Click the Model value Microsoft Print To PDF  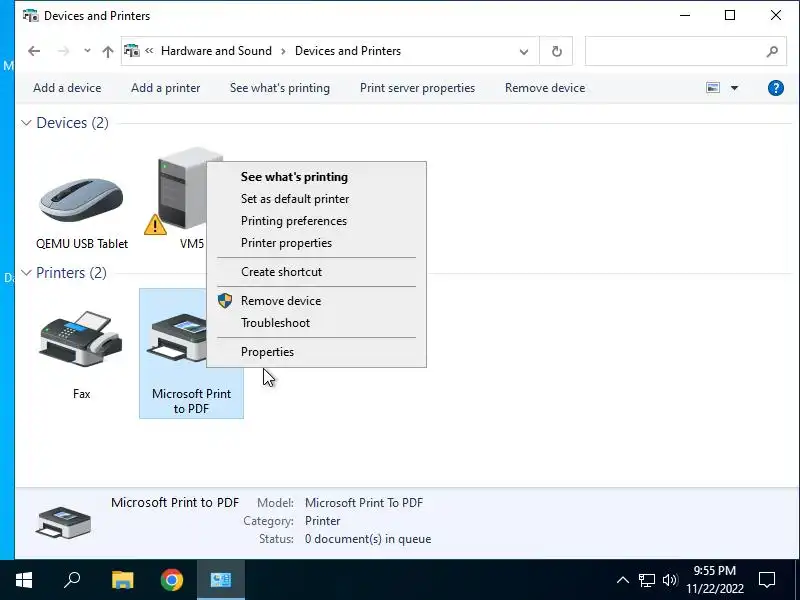[364, 503]
